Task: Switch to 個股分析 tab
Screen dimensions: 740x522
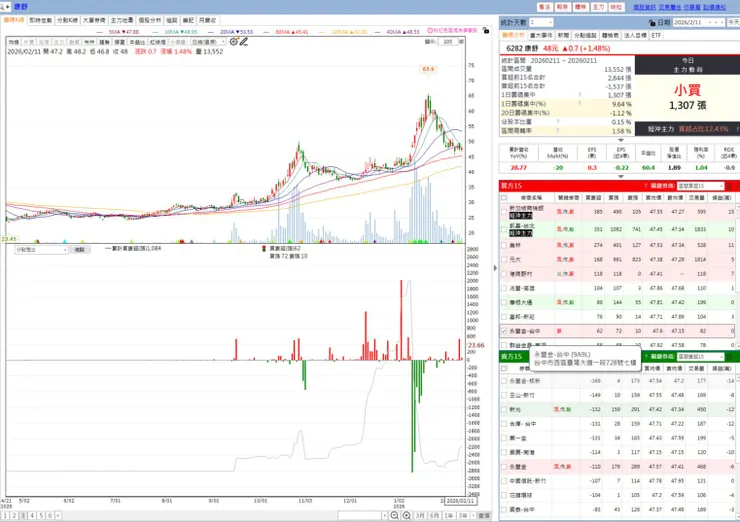Action: [149, 20]
